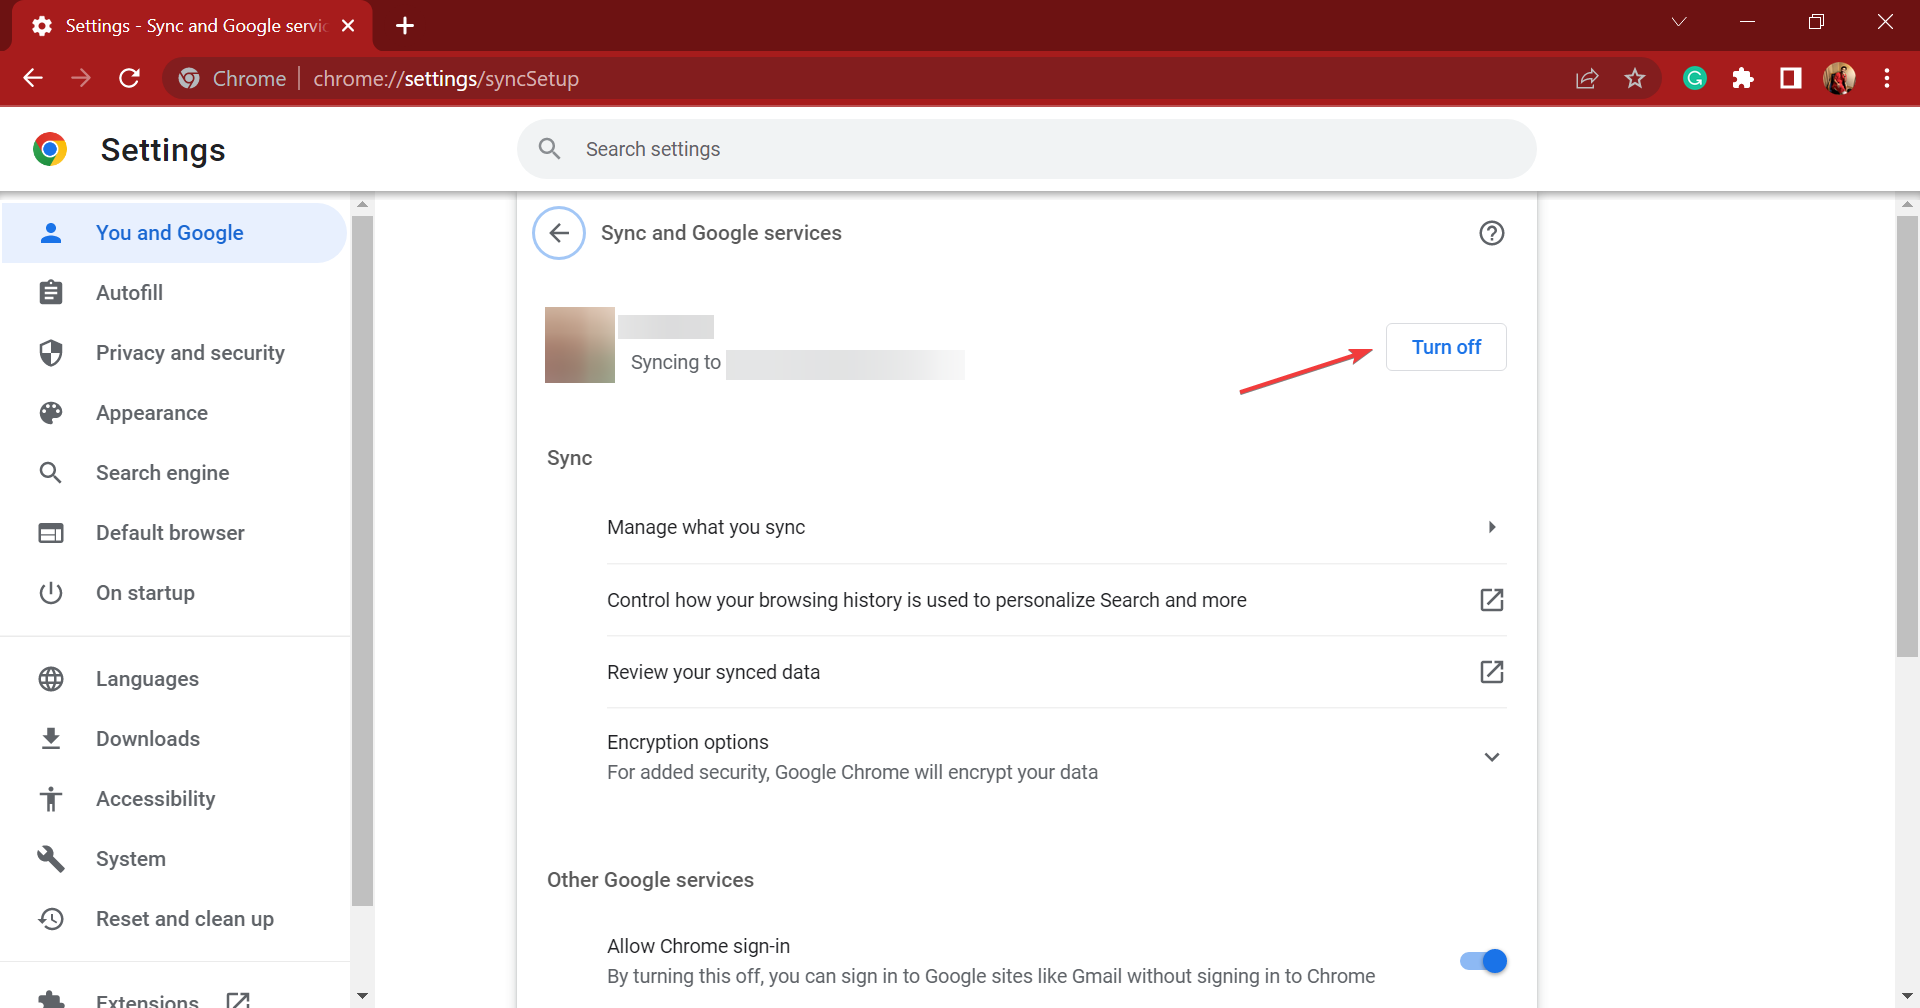Open the tab search dropdown arrow
The image size is (1920, 1008).
(x=1679, y=22)
